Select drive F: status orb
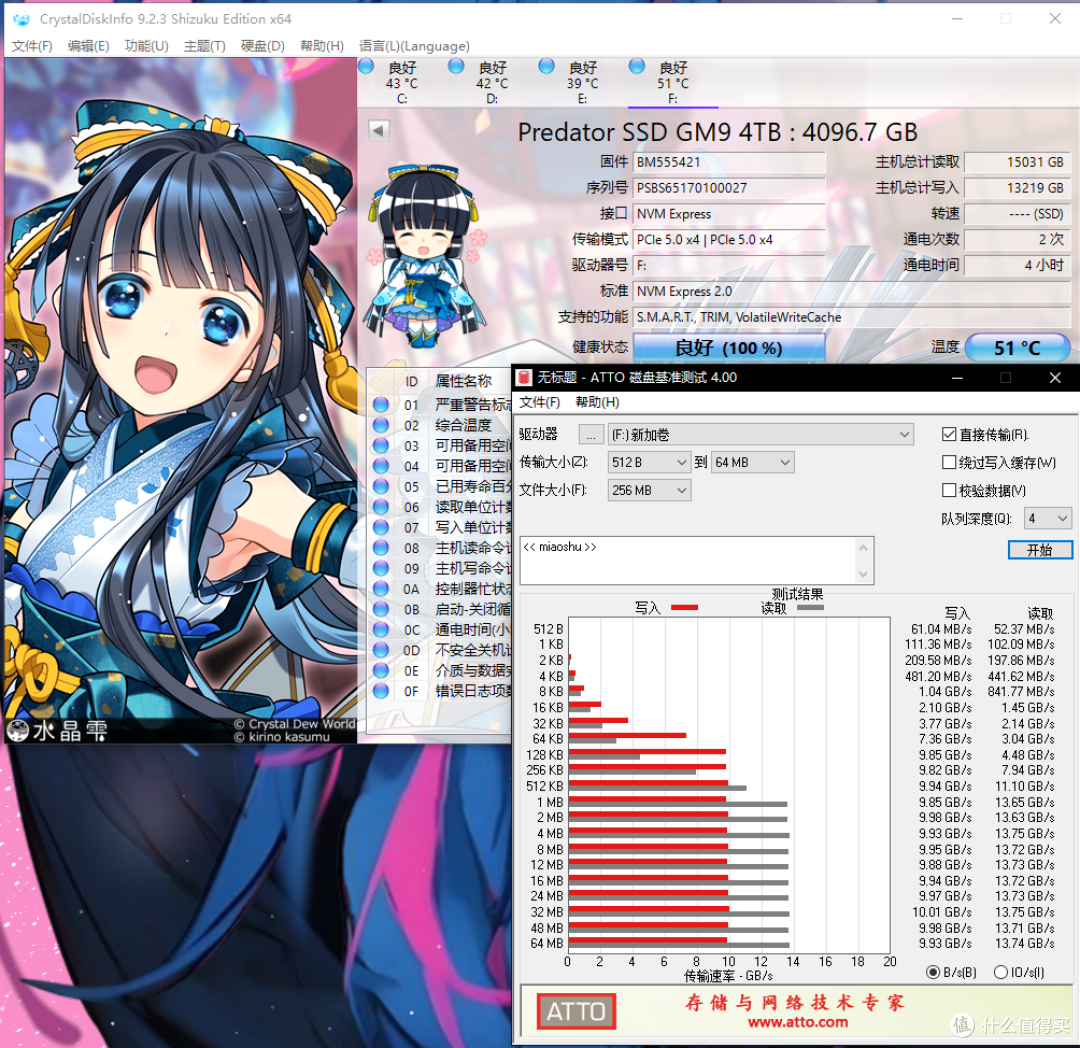The image size is (1080, 1048). click(636, 66)
